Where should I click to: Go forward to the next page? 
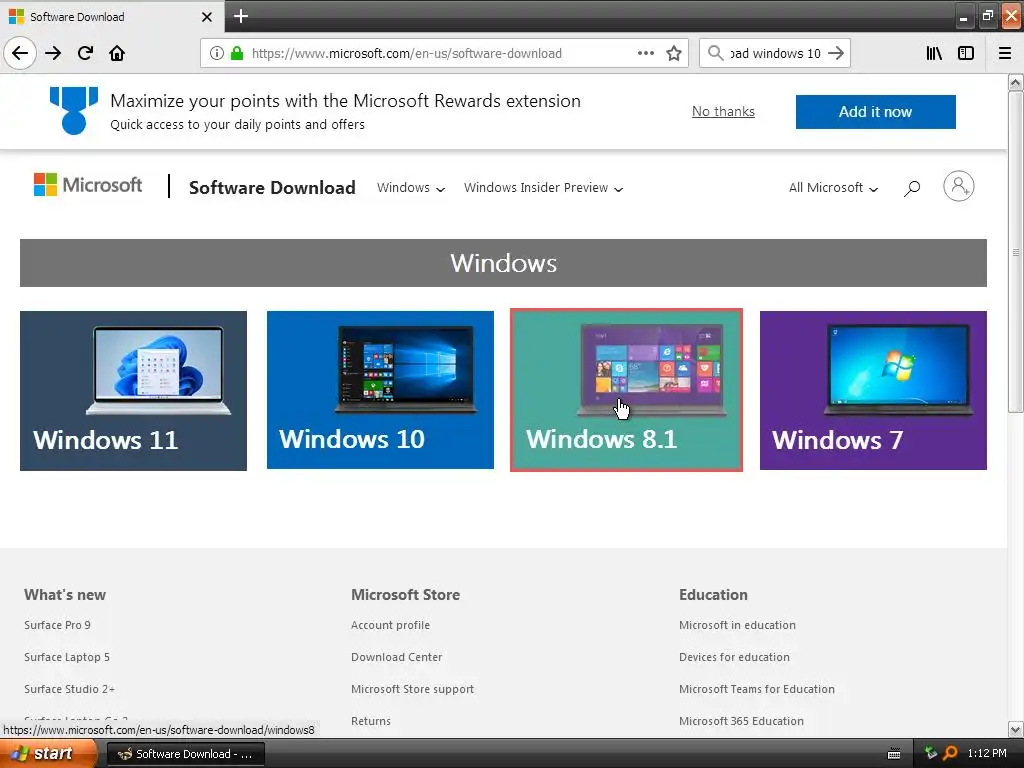(53, 53)
